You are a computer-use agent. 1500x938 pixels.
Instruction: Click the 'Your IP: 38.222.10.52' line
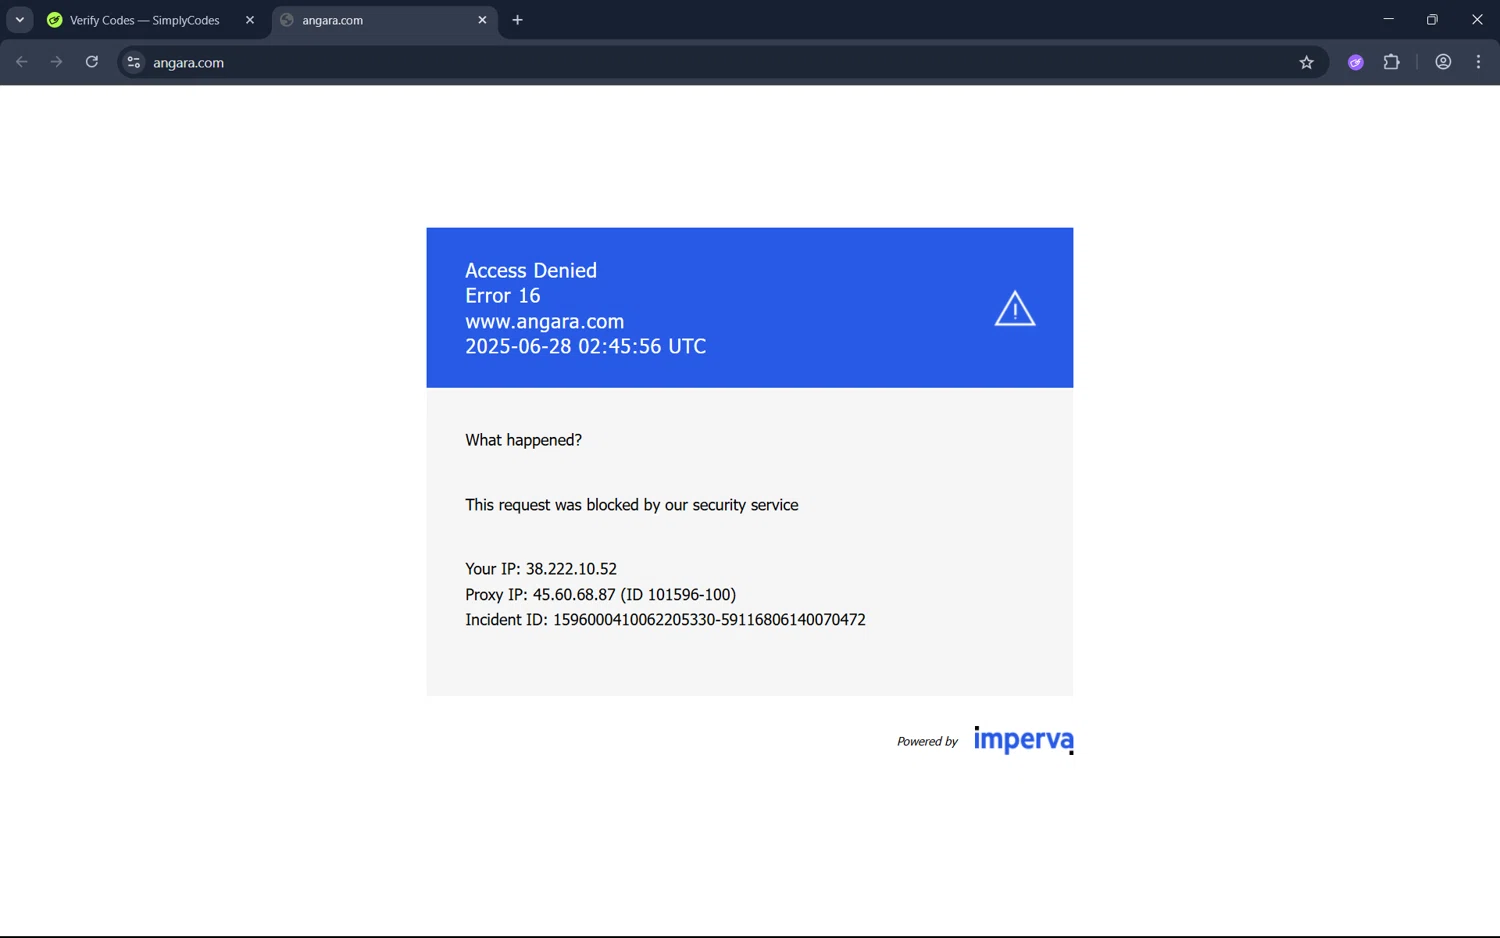pyautogui.click(x=541, y=569)
